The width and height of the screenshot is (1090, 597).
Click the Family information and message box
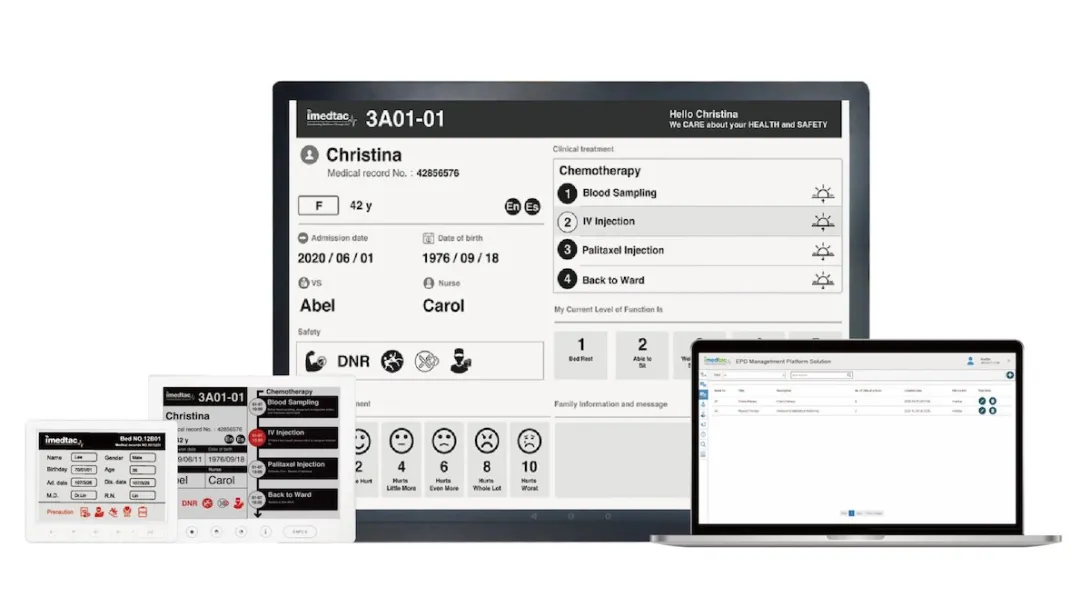click(623, 459)
